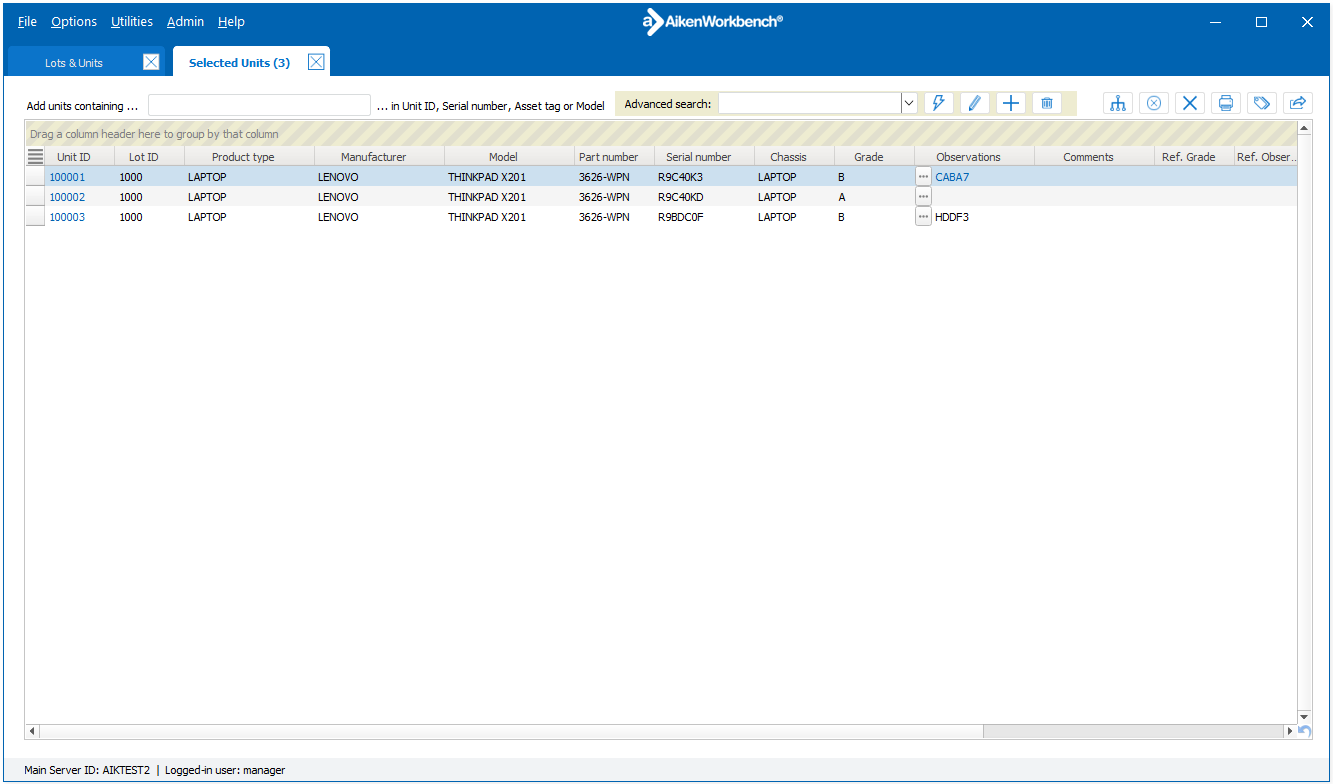
Task: Sort by Part number column header
Action: 614,157
